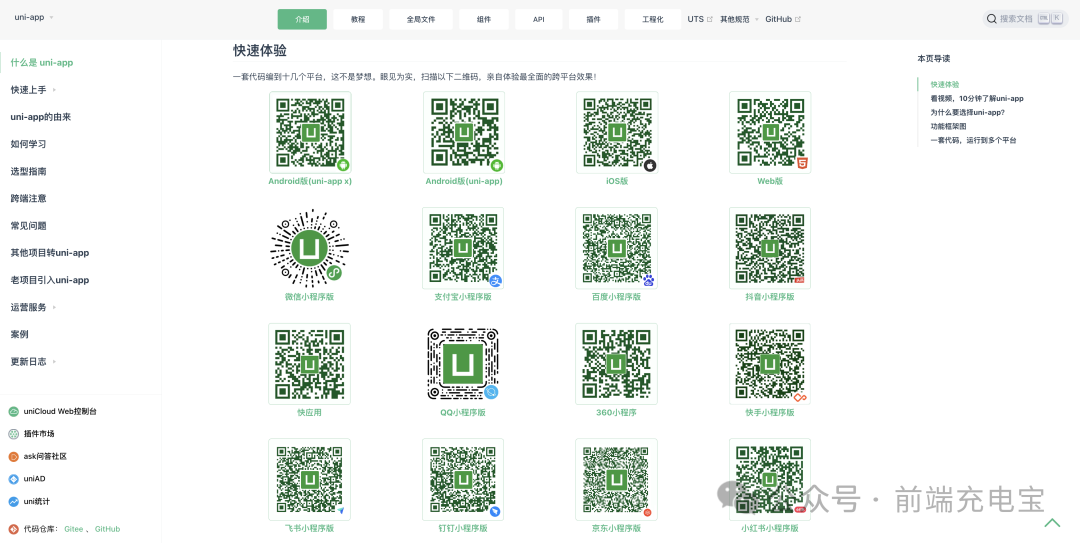Open 老项目引入uni-app sidebar page
Screen dimensions: 1080x543
[50, 280]
